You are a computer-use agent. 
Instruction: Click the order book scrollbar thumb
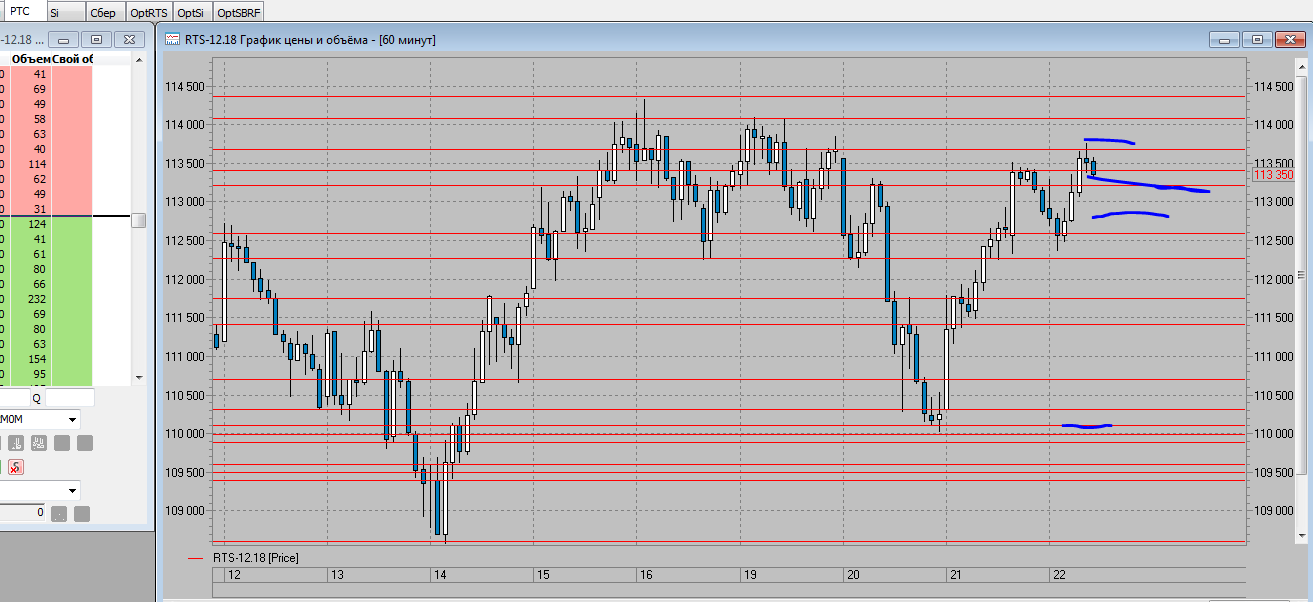(x=139, y=220)
